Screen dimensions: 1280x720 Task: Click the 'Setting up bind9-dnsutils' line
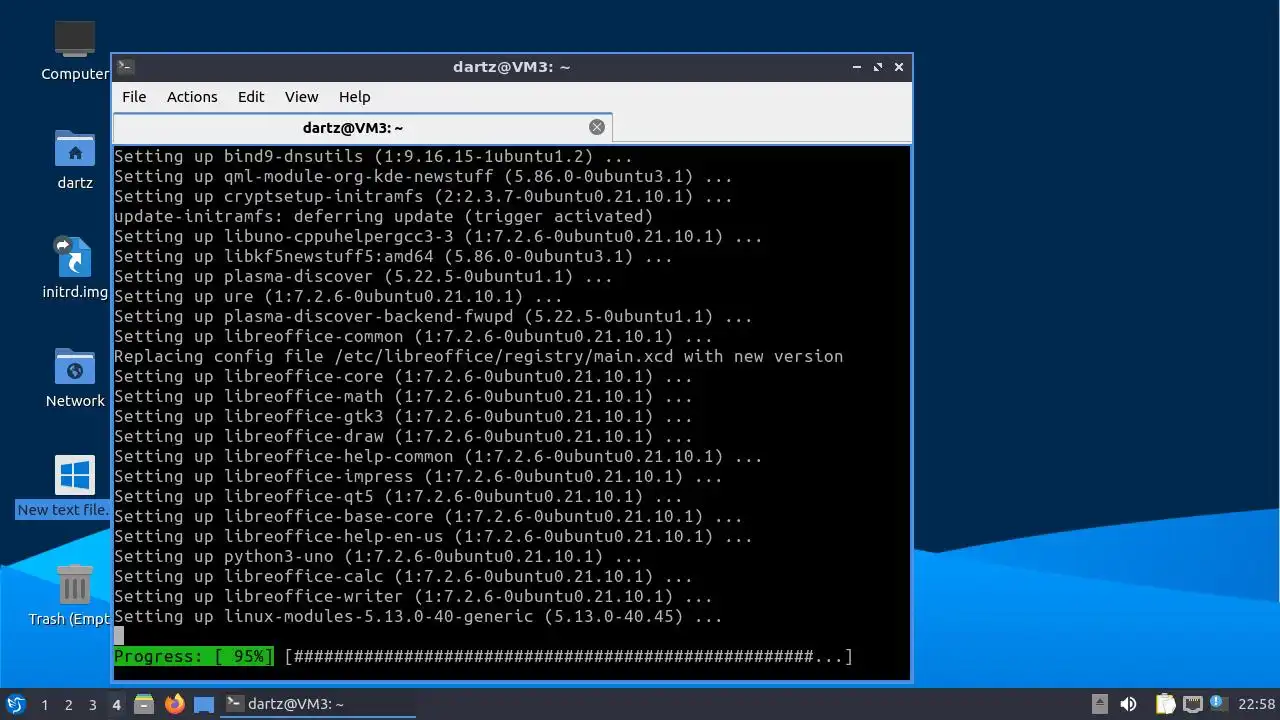tap(373, 156)
